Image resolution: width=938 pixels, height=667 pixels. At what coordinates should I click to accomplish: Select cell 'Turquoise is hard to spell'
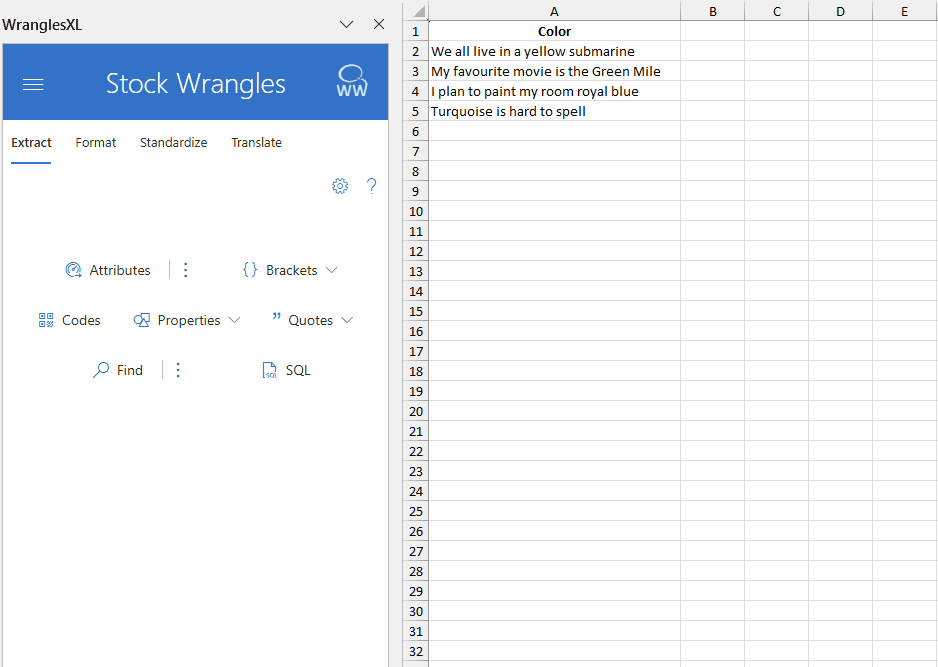[554, 111]
